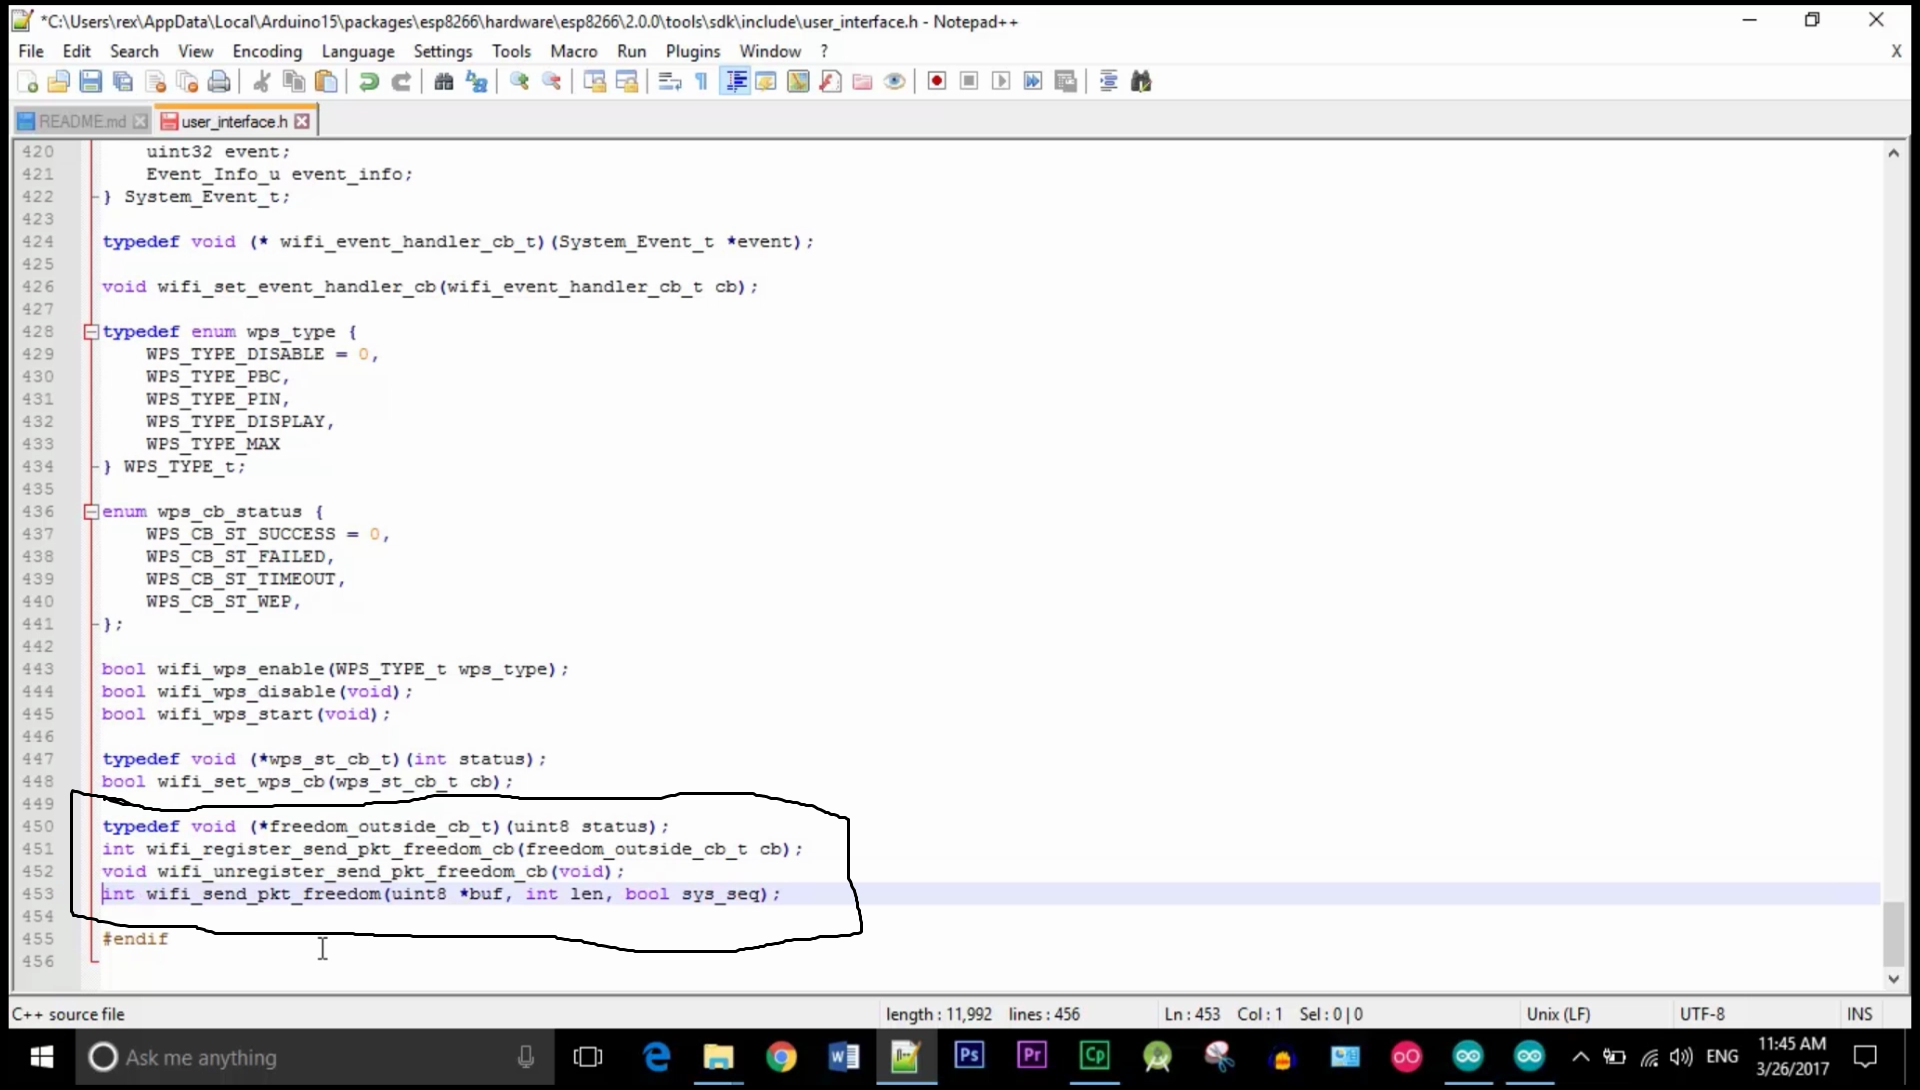Image resolution: width=1920 pixels, height=1090 pixels.
Task: Save all open files
Action: pos(123,81)
